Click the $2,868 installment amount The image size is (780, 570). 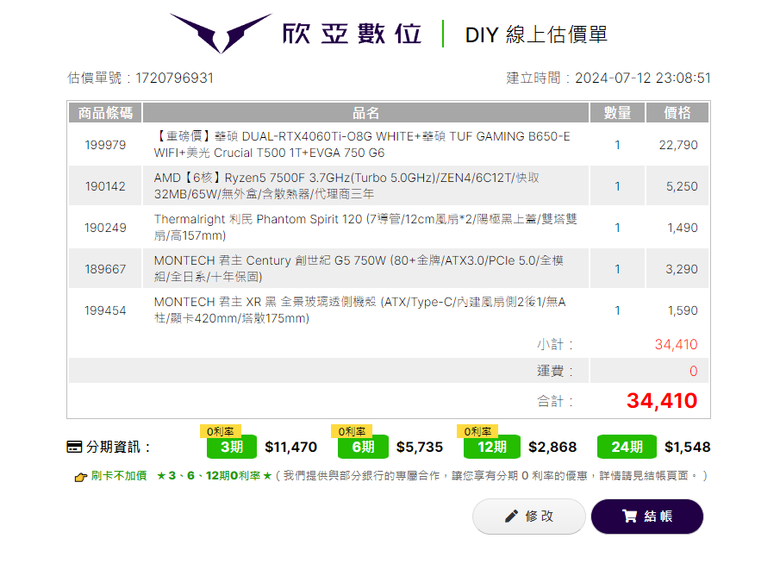[x=552, y=447]
